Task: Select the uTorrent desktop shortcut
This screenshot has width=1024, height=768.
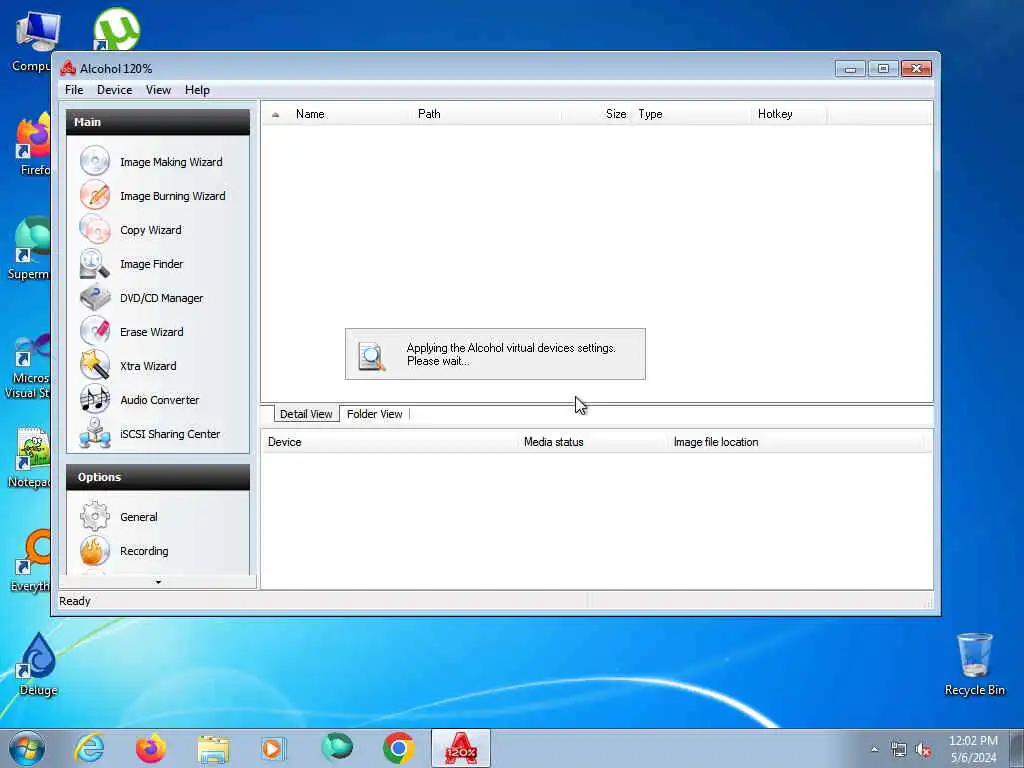Action: point(116,29)
